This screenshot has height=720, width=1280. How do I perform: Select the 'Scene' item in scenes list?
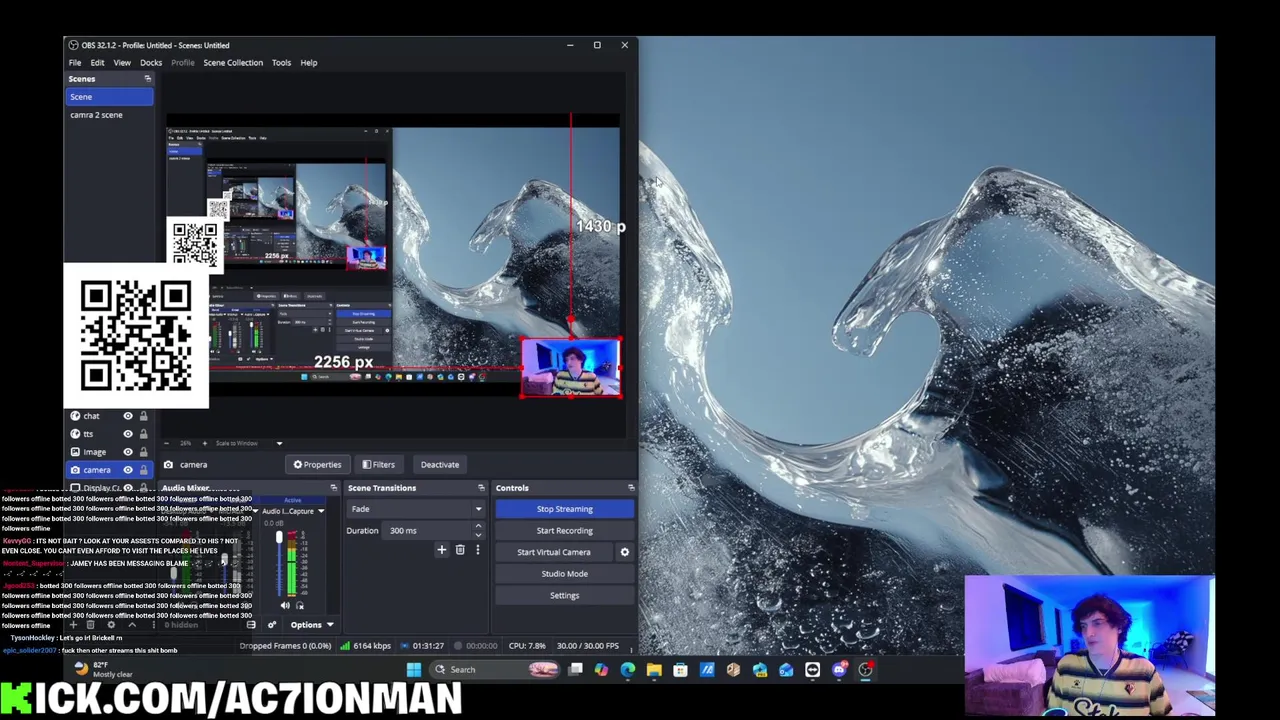pyautogui.click(x=110, y=97)
